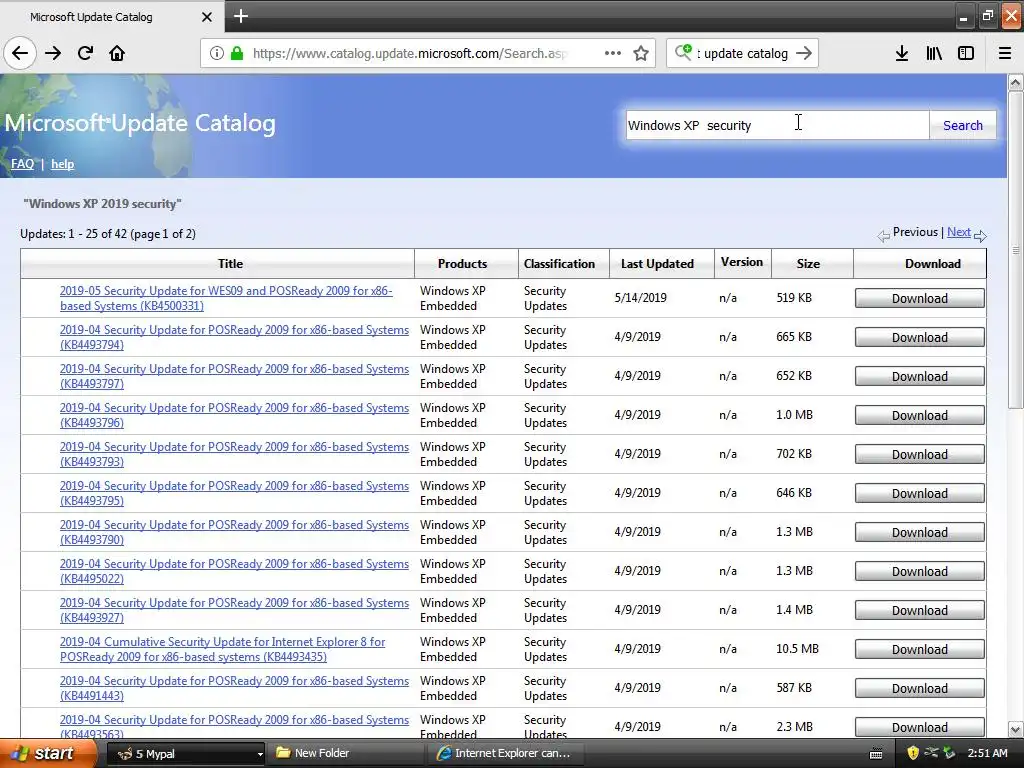1024x768 pixels.
Task: Click the next page arrow icon
Action: tap(980, 236)
